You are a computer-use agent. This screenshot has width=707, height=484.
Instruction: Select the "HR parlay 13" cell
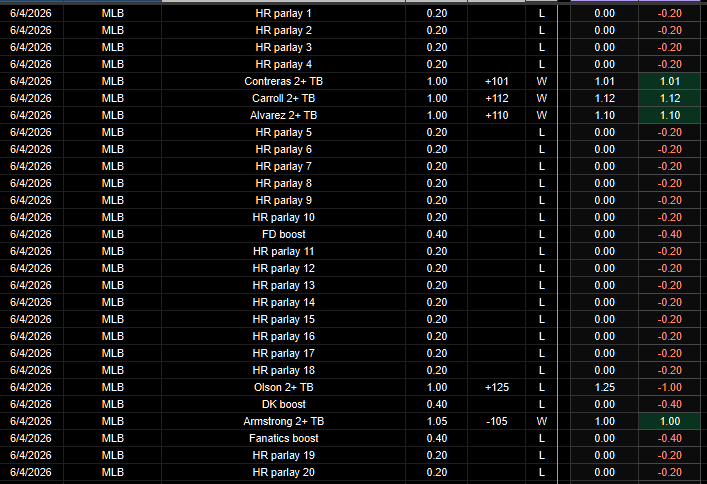pos(283,285)
